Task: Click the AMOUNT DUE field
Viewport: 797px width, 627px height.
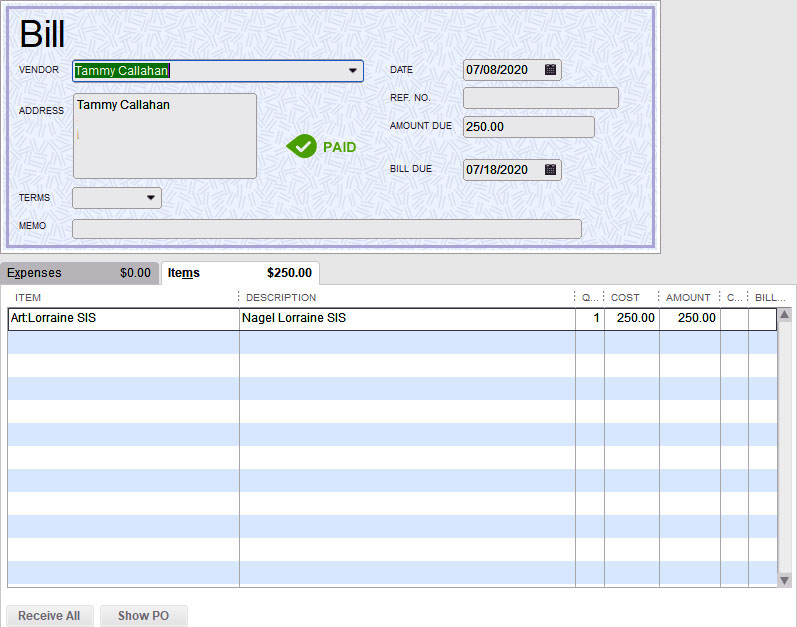Action: 528,127
